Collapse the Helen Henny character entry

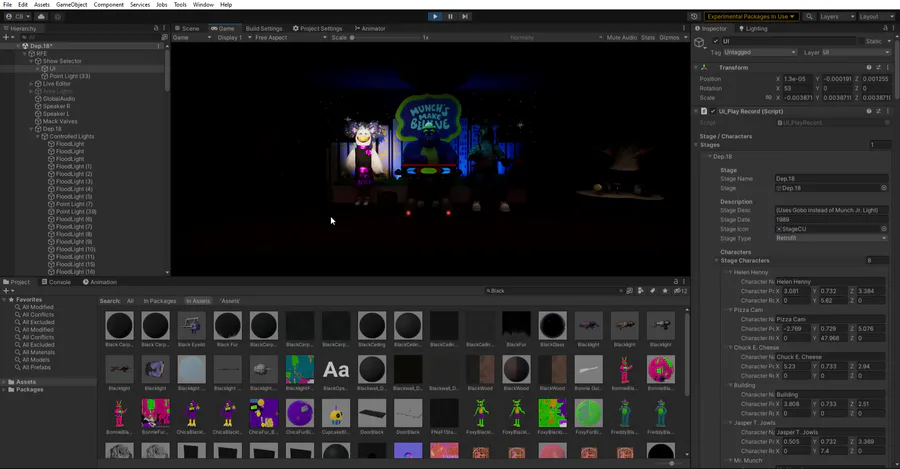(x=730, y=272)
